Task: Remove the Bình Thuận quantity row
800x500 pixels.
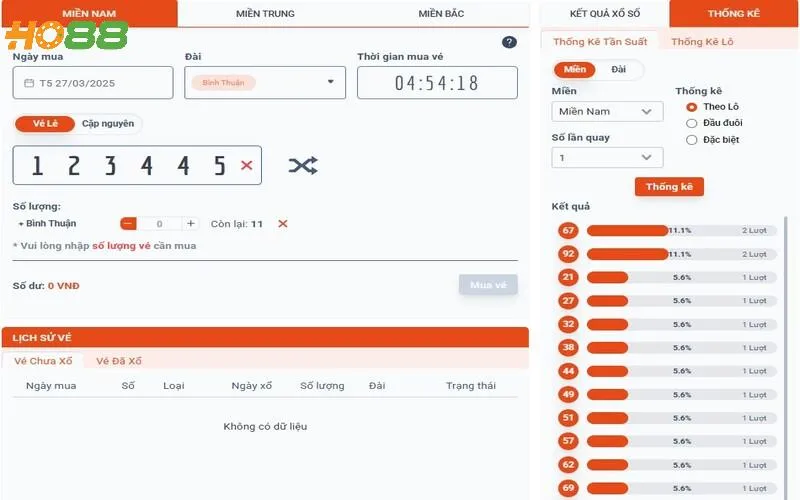Action: coord(283,224)
